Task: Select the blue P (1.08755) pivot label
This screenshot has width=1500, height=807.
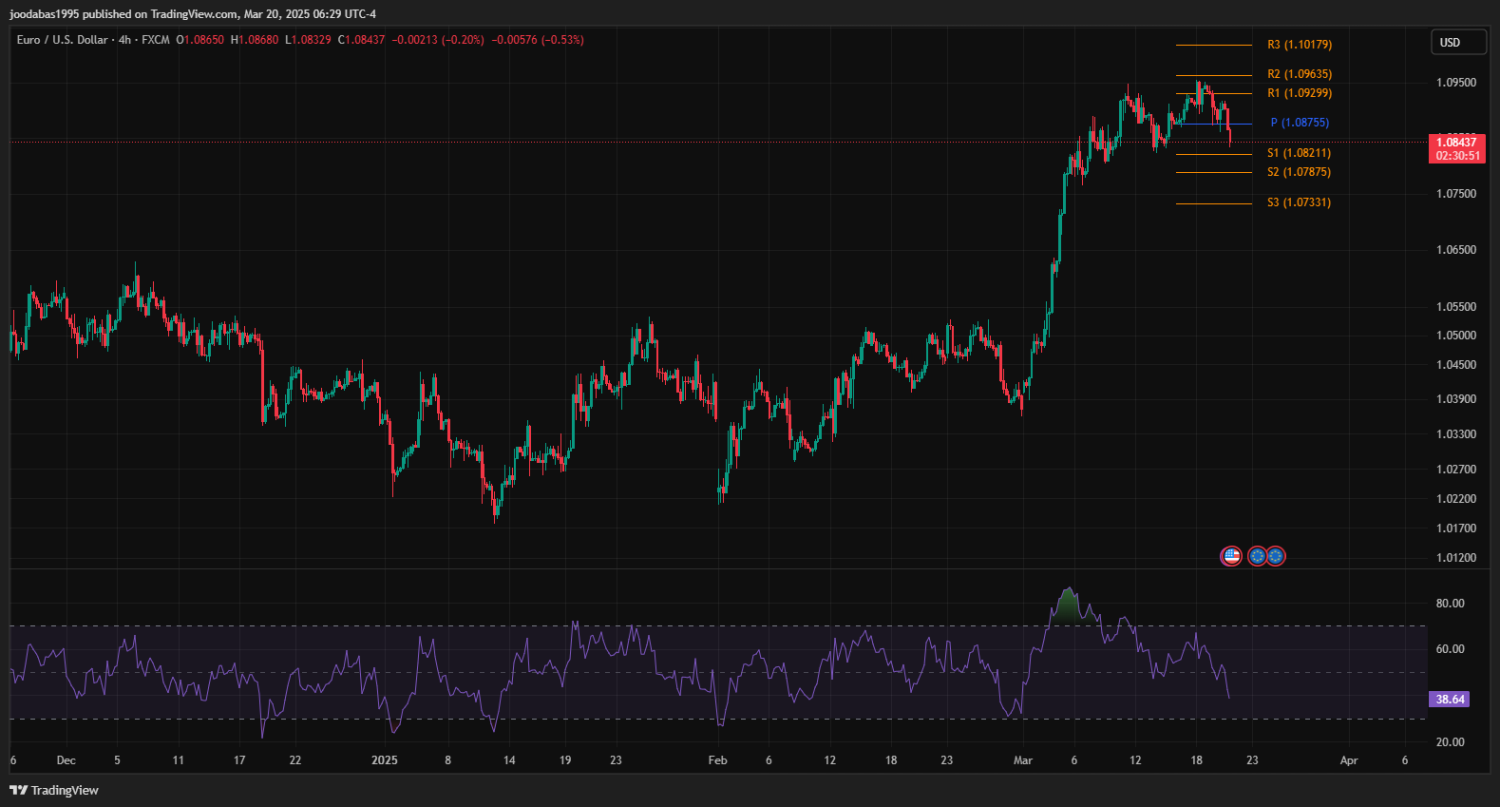Action: 1299,123
